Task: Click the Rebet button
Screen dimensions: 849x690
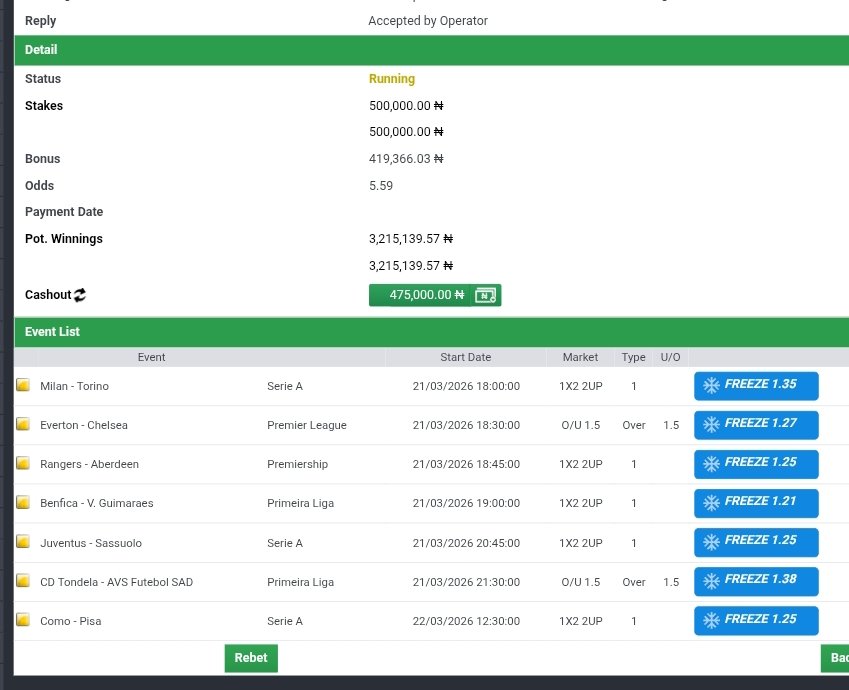Action: [x=251, y=658]
